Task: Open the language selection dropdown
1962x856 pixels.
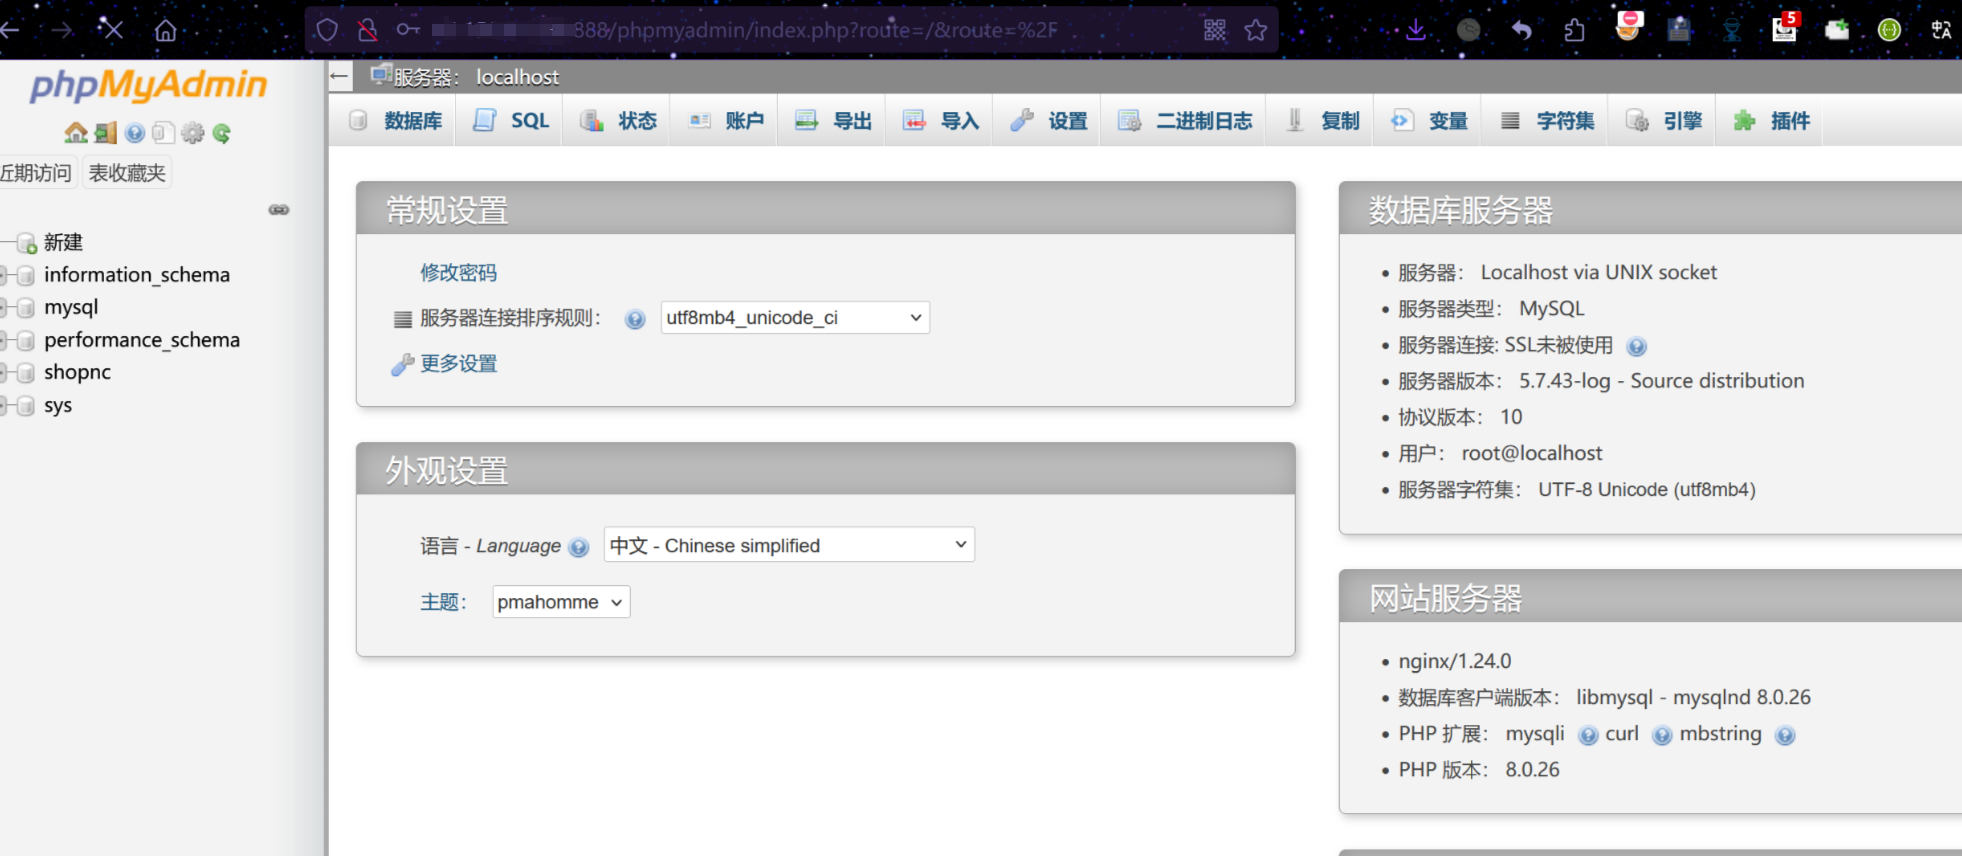Action: tap(789, 545)
